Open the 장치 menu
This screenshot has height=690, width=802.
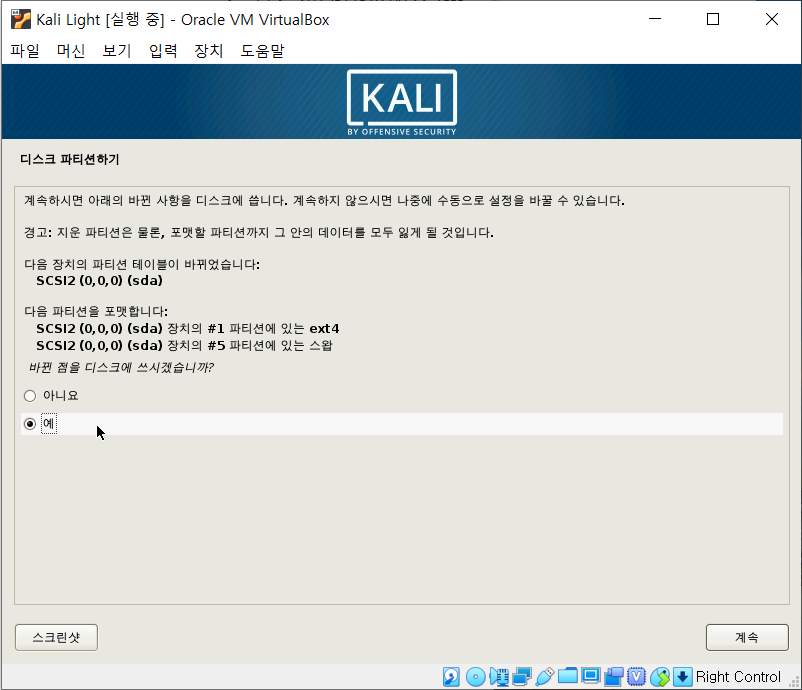point(209,51)
